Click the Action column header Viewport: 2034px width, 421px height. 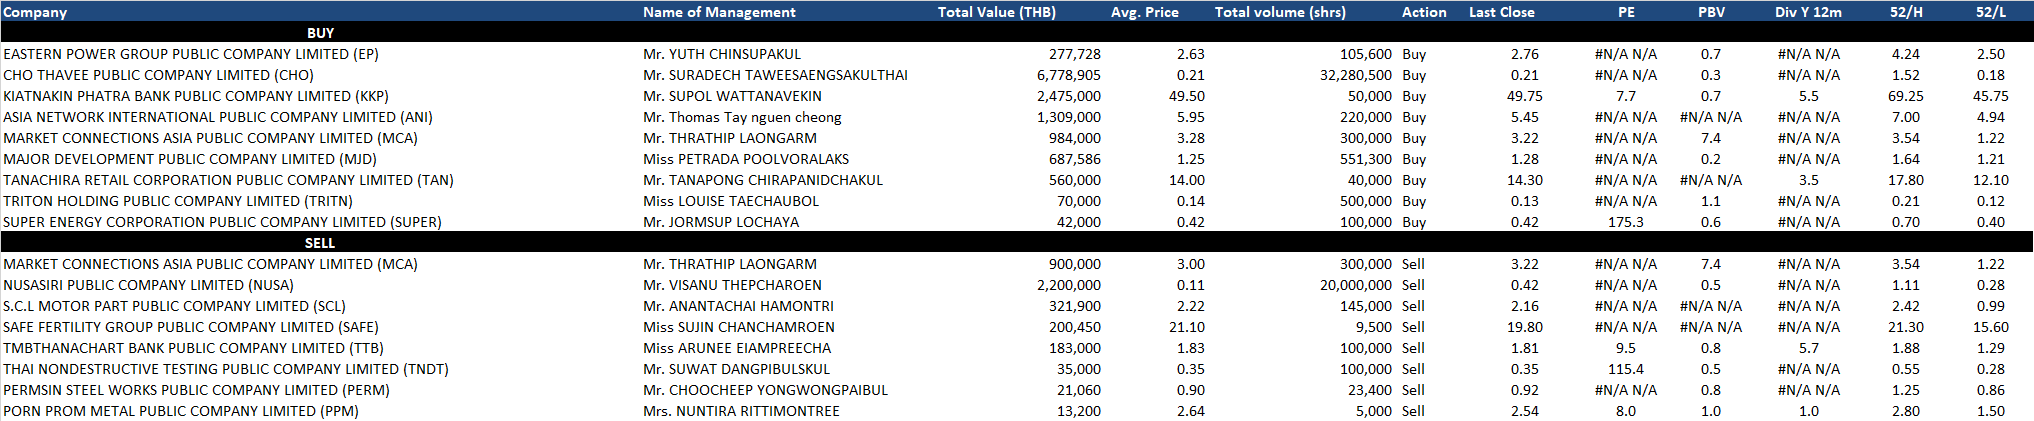(1424, 12)
